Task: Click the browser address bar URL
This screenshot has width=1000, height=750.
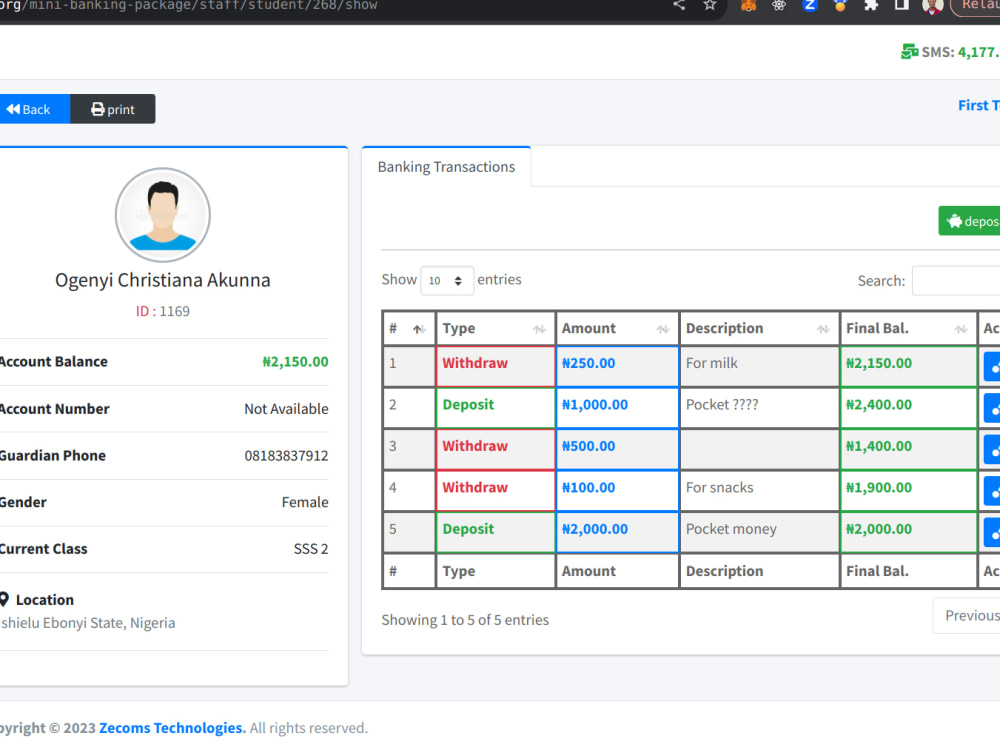Action: [x=189, y=5]
